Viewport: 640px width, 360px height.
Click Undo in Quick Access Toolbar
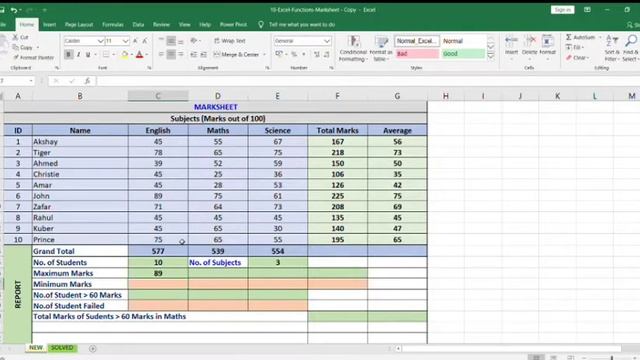tap(14, 10)
